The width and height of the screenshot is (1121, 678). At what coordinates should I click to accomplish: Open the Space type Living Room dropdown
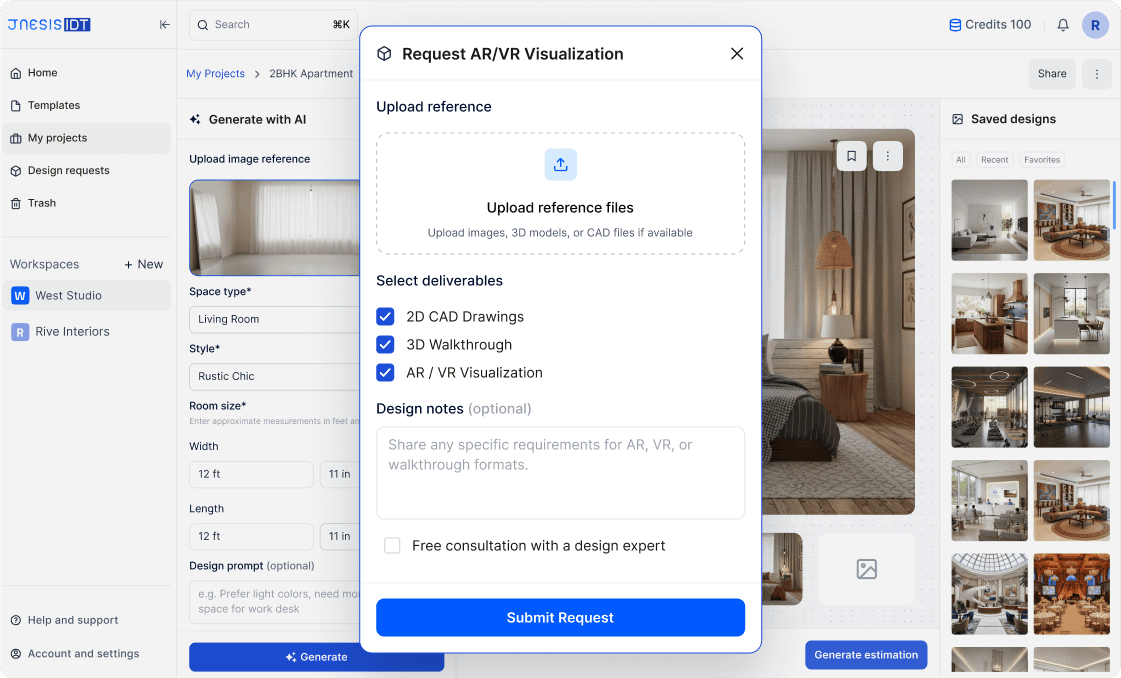tap(275, 319)
